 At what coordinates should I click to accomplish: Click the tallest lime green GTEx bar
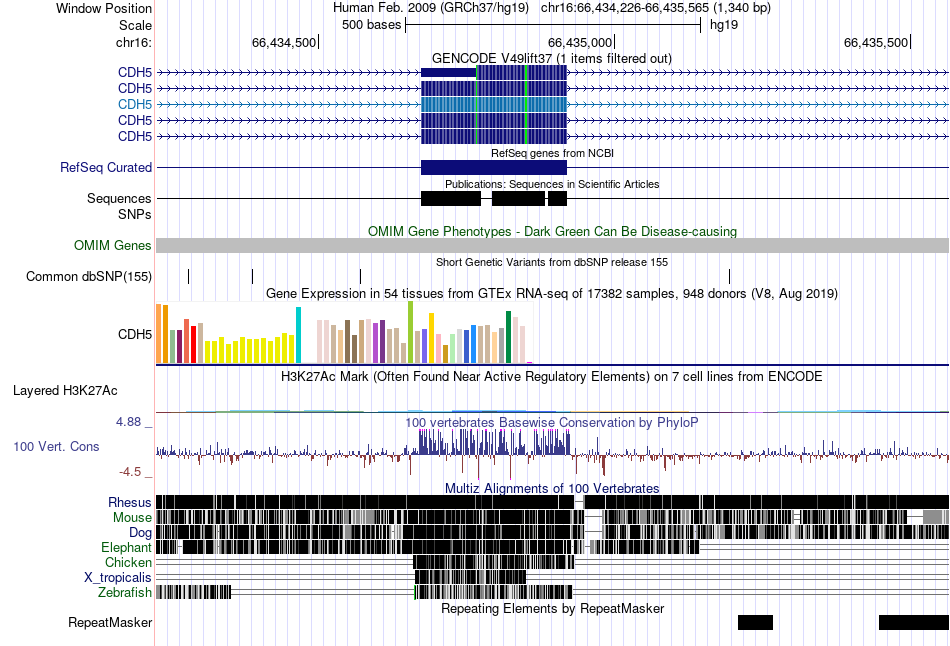tap(410, 332)
